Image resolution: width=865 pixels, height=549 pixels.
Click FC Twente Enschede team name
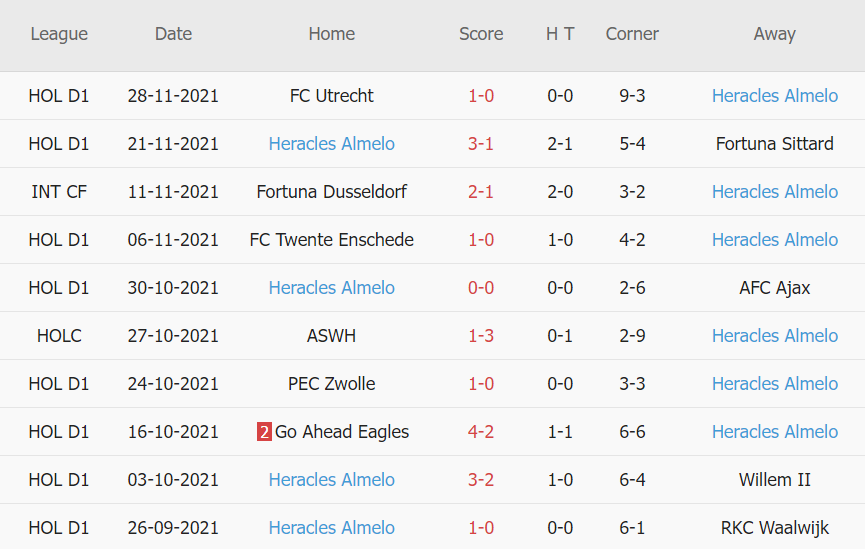click(332, 240)
